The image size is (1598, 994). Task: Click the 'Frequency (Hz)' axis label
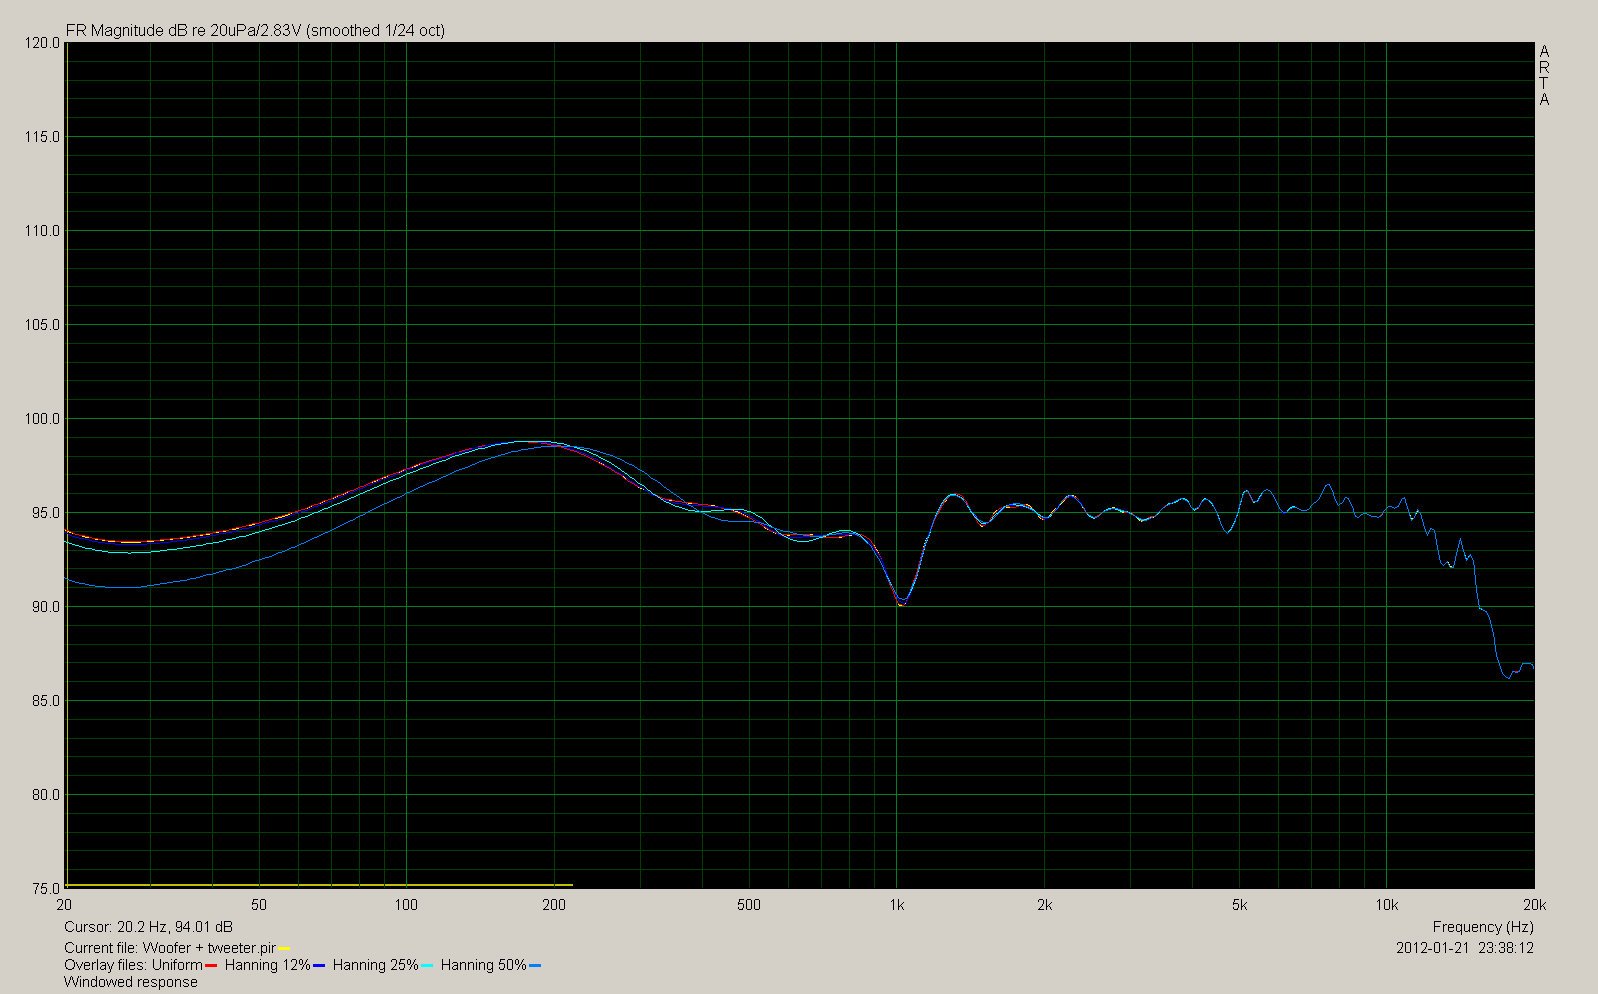tap(1483, 927)
